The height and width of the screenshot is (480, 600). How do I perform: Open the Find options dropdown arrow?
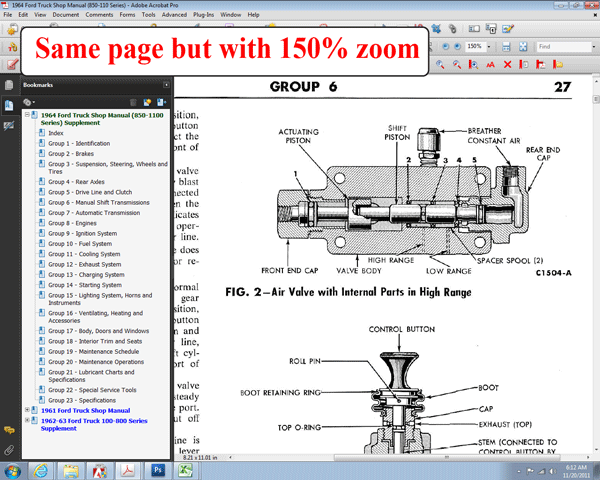click(594, 47)
